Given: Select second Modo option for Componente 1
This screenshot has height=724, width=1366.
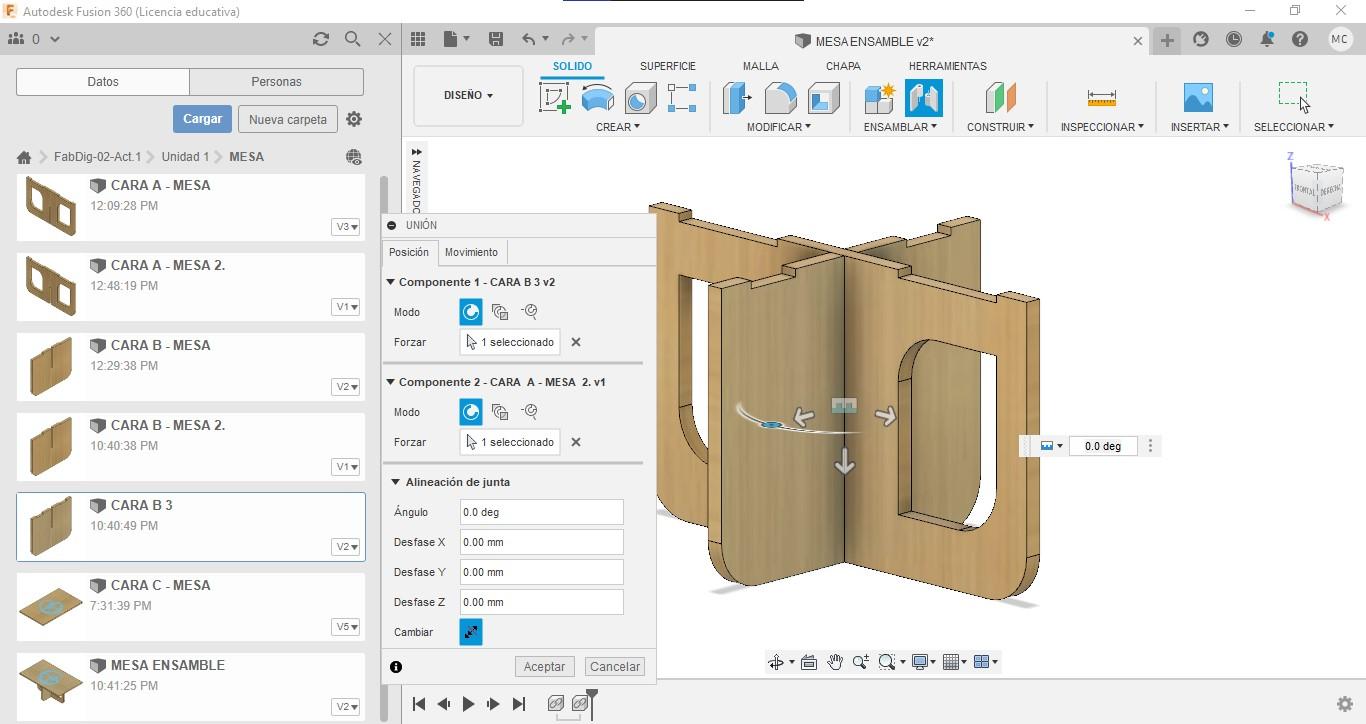Looking at the screenshot, I should [500, 312].
